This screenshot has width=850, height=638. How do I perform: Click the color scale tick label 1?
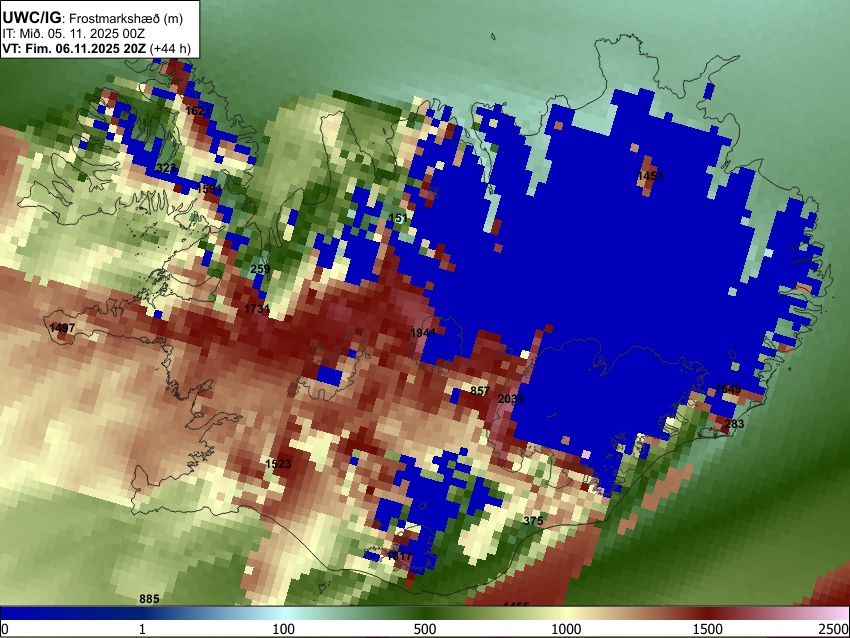[x=142, y=629]
